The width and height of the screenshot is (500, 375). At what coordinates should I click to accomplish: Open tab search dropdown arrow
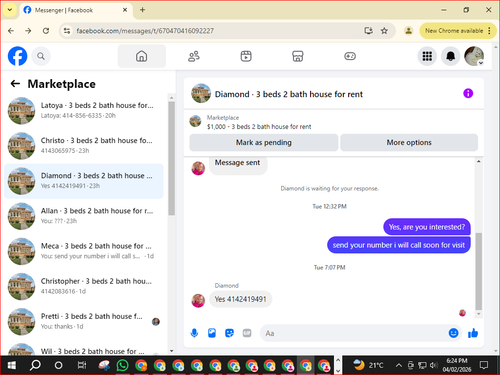pos(10,10)
